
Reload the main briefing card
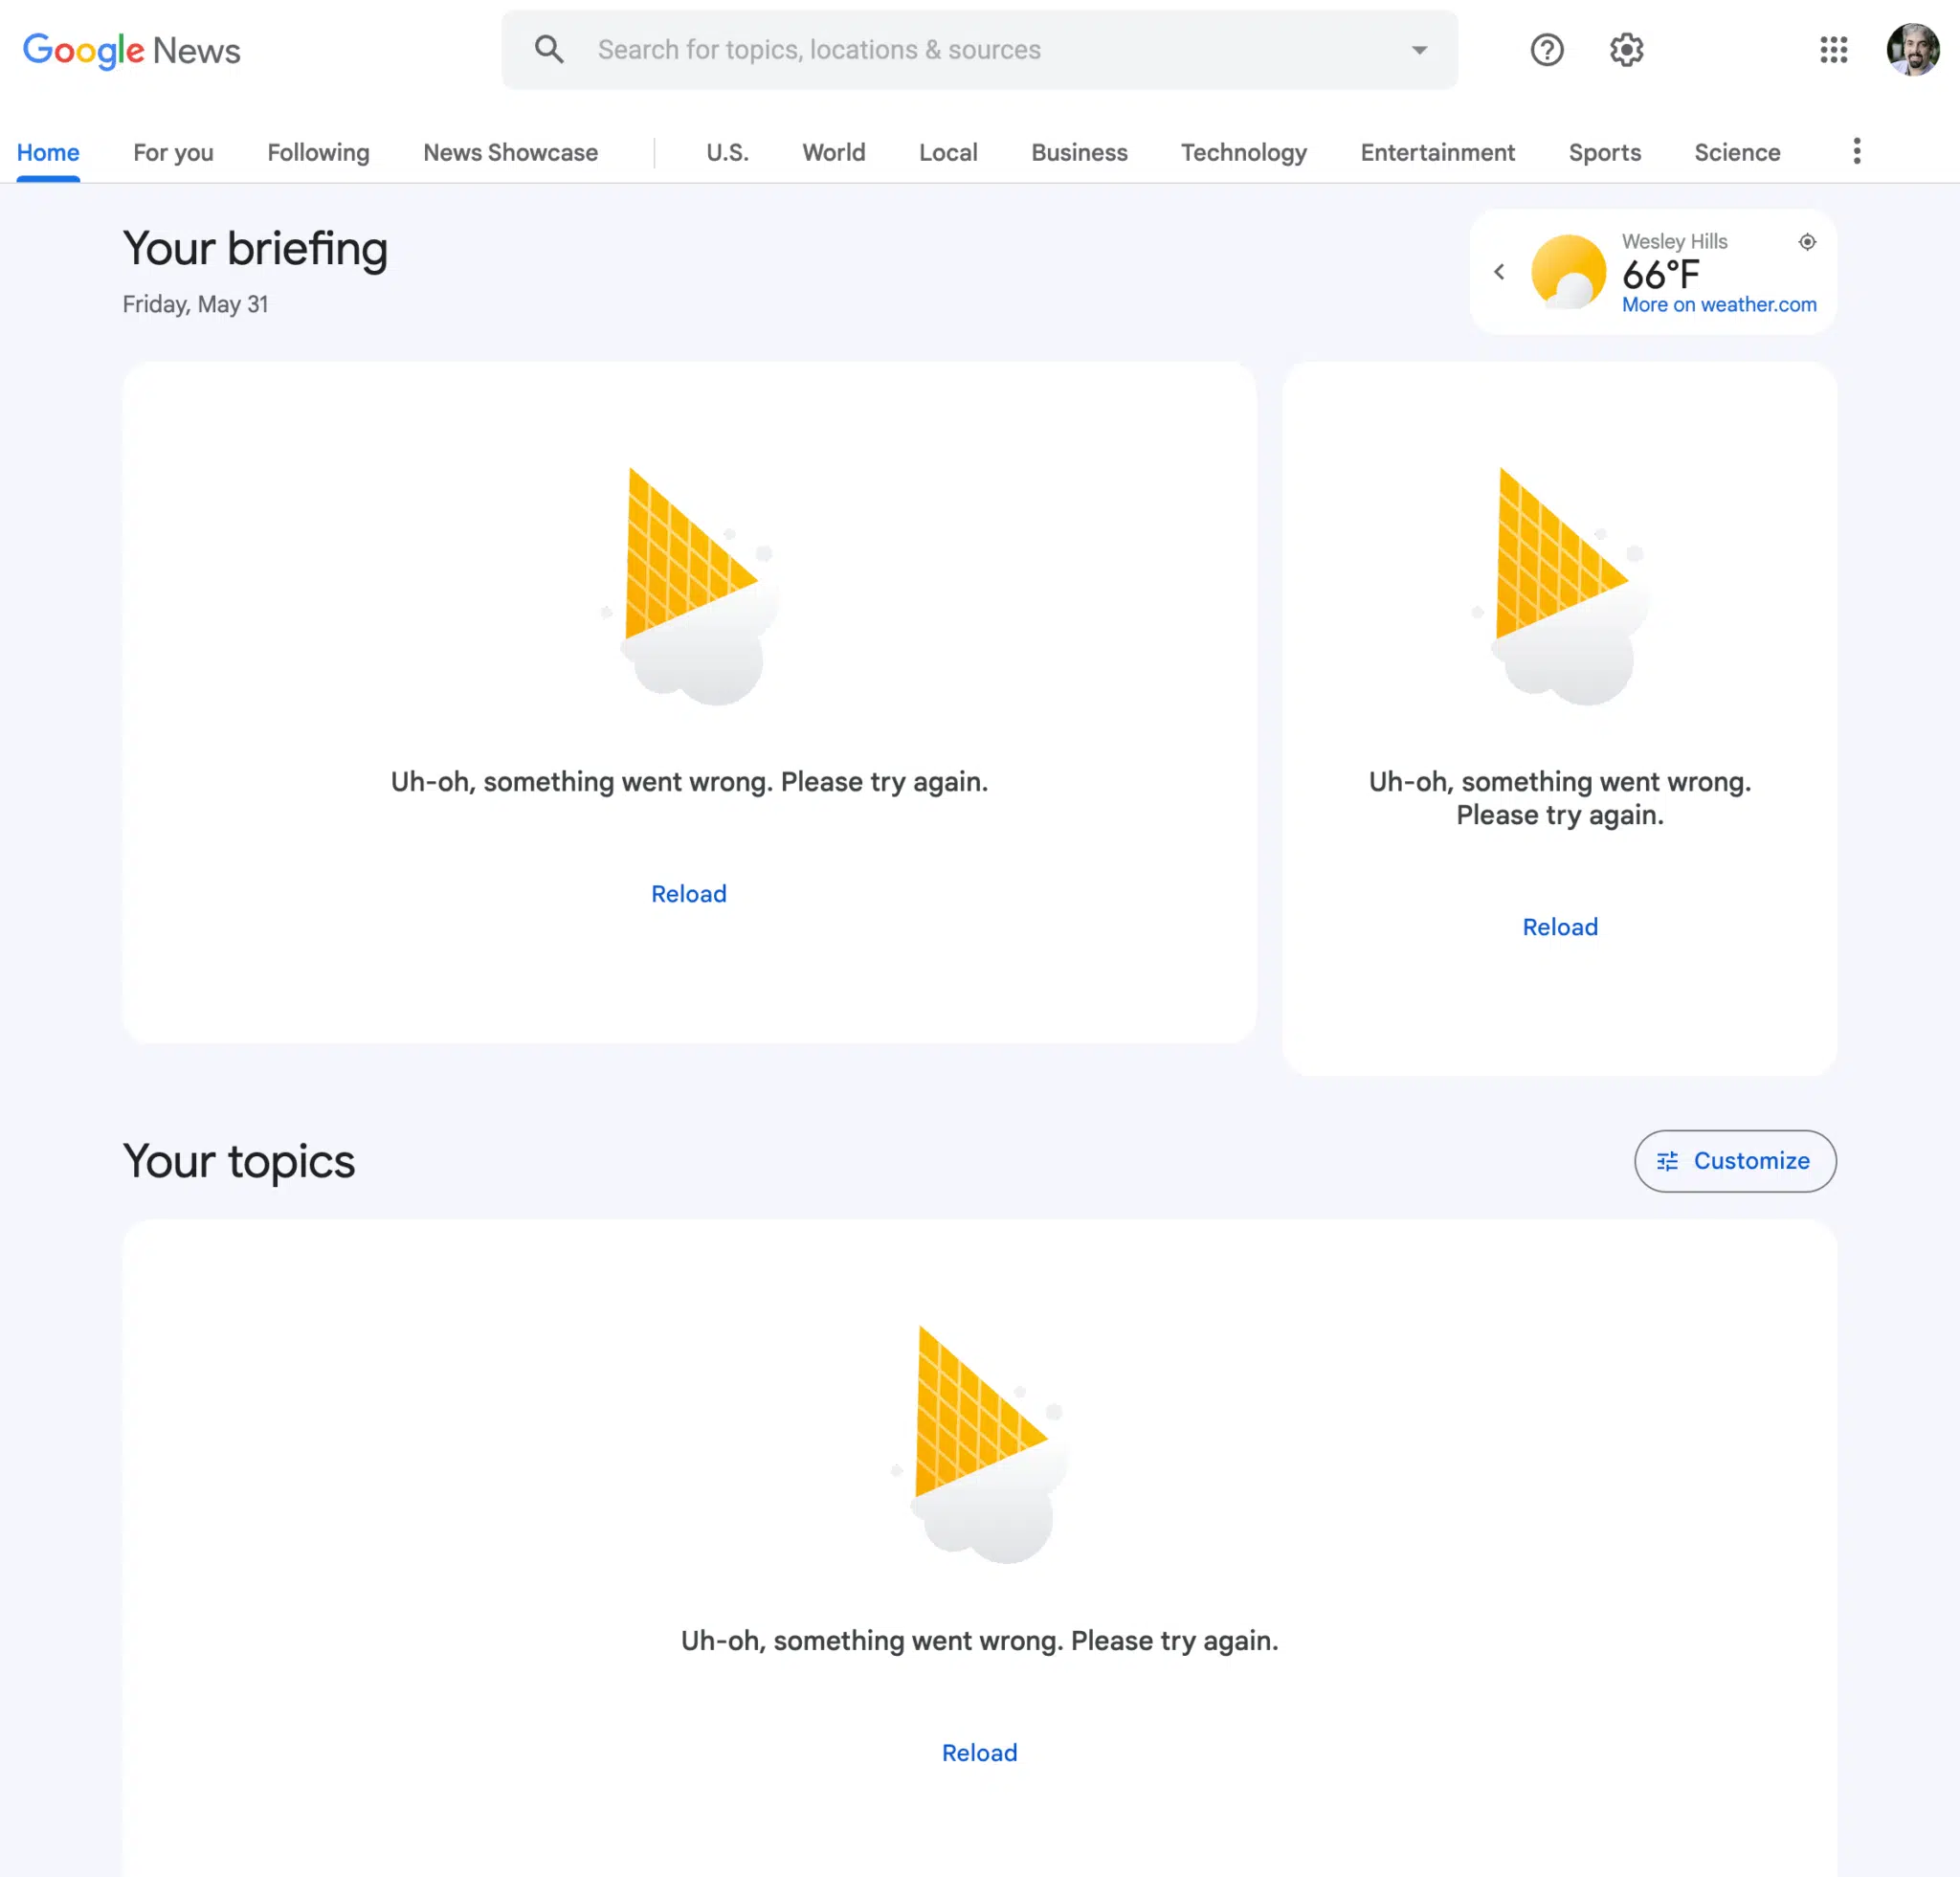click(x=689, y=894)
